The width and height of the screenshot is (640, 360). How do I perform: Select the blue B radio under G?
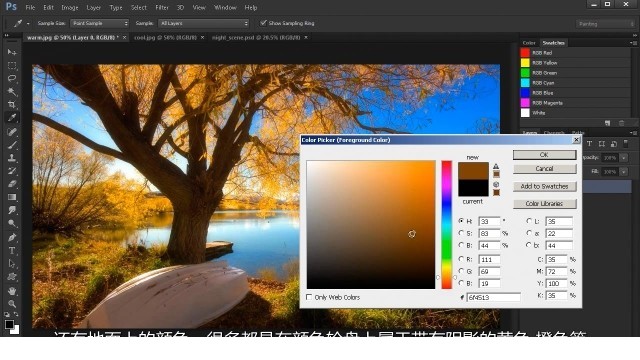[x=461, y=283]
